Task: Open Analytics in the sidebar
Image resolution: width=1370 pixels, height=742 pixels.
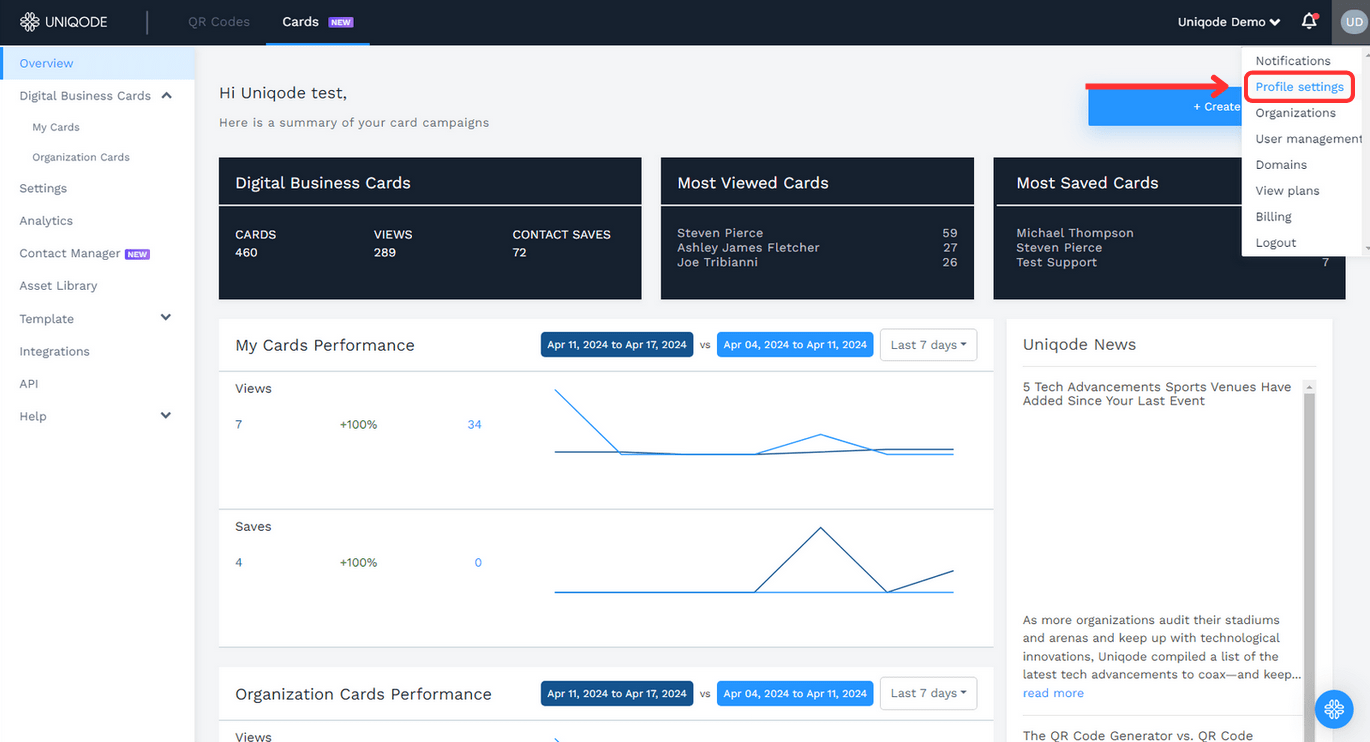Action: (x=46, y=221)
